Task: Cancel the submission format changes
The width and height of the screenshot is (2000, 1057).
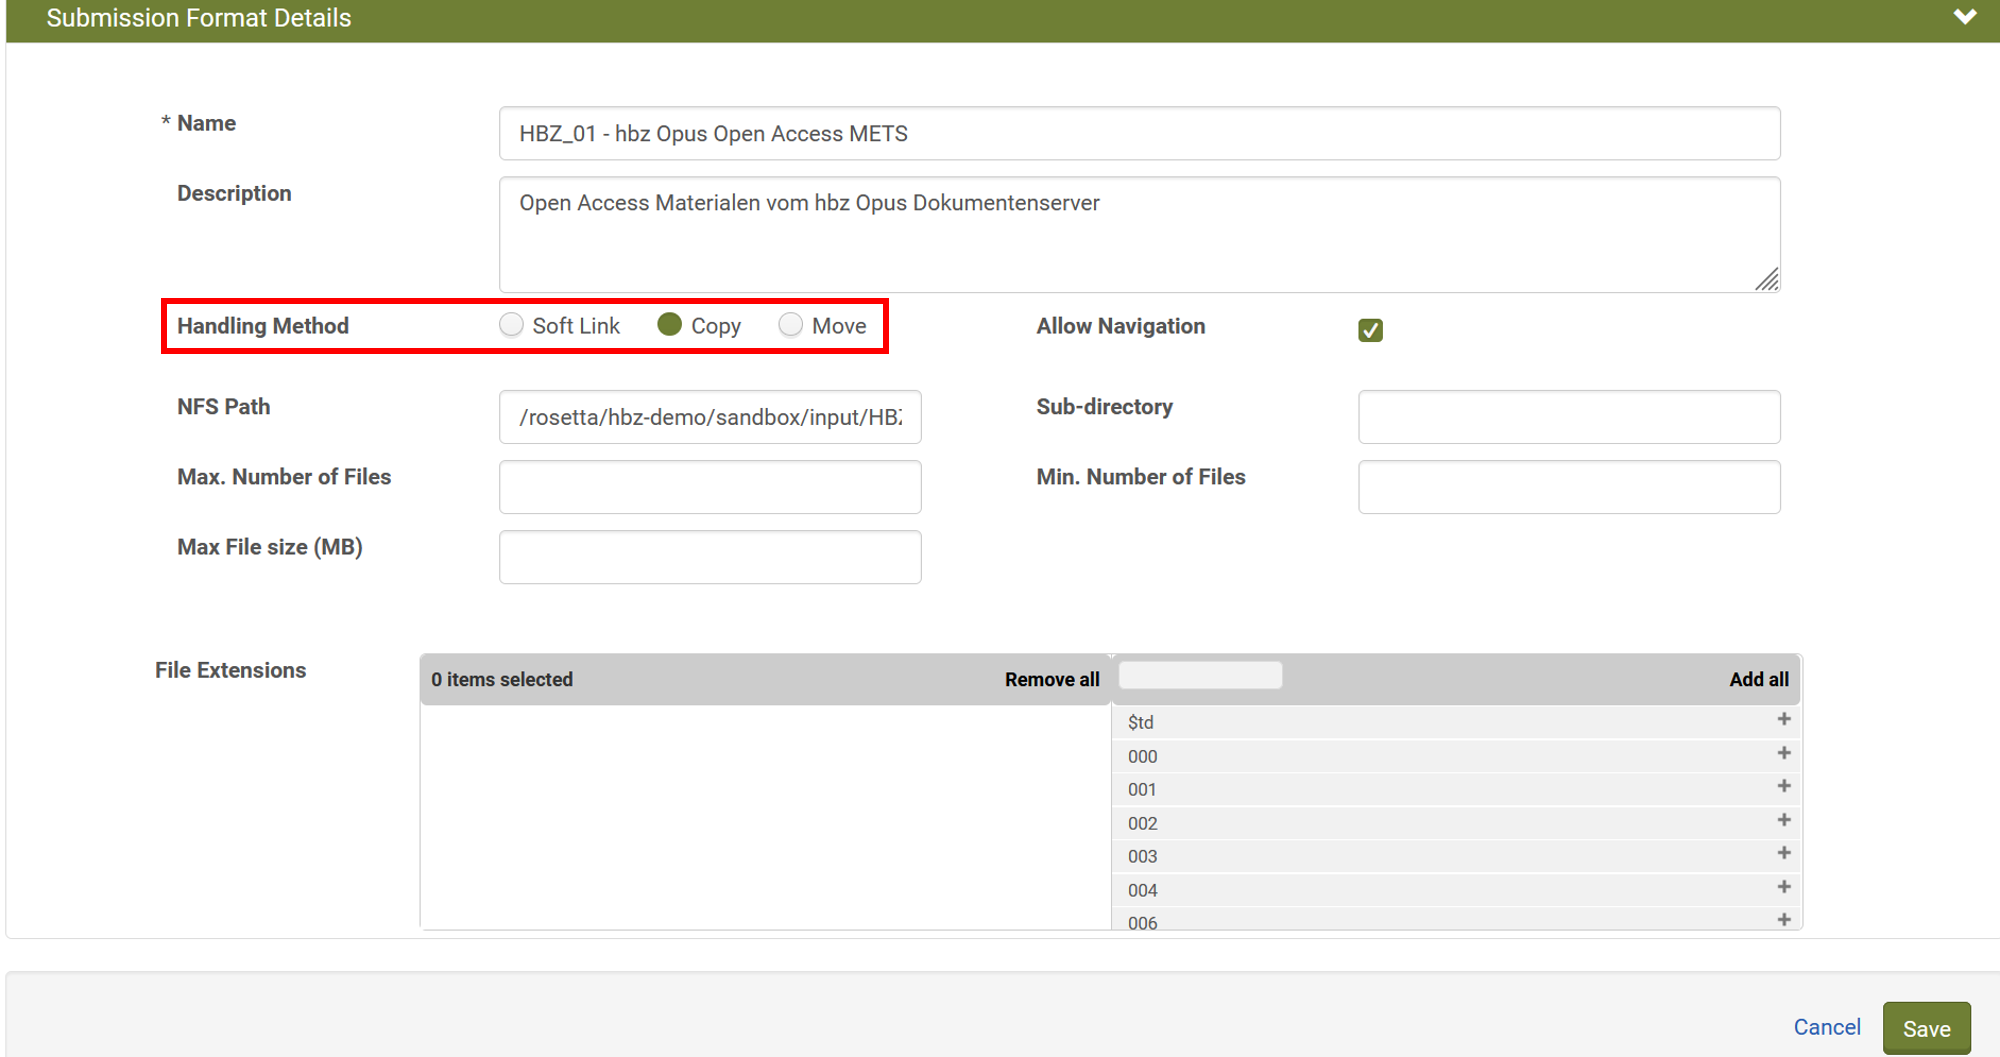Action: tap(1827, 1027)
